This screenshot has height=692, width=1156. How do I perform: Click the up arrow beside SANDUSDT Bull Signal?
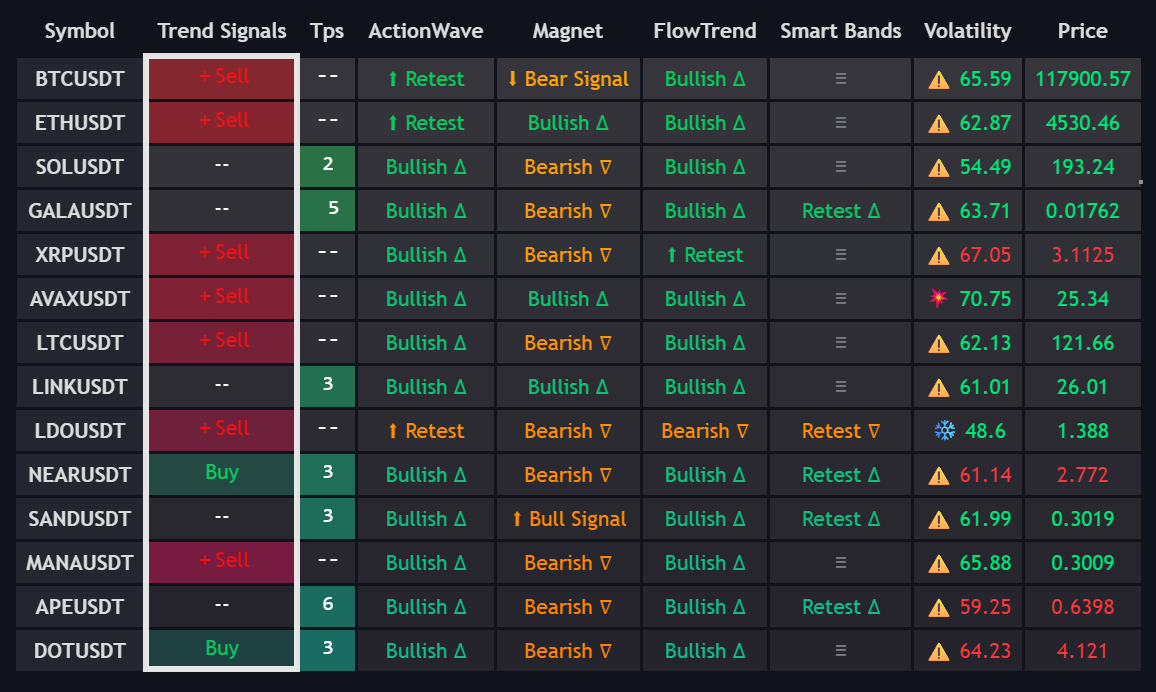tap(517, 519)
